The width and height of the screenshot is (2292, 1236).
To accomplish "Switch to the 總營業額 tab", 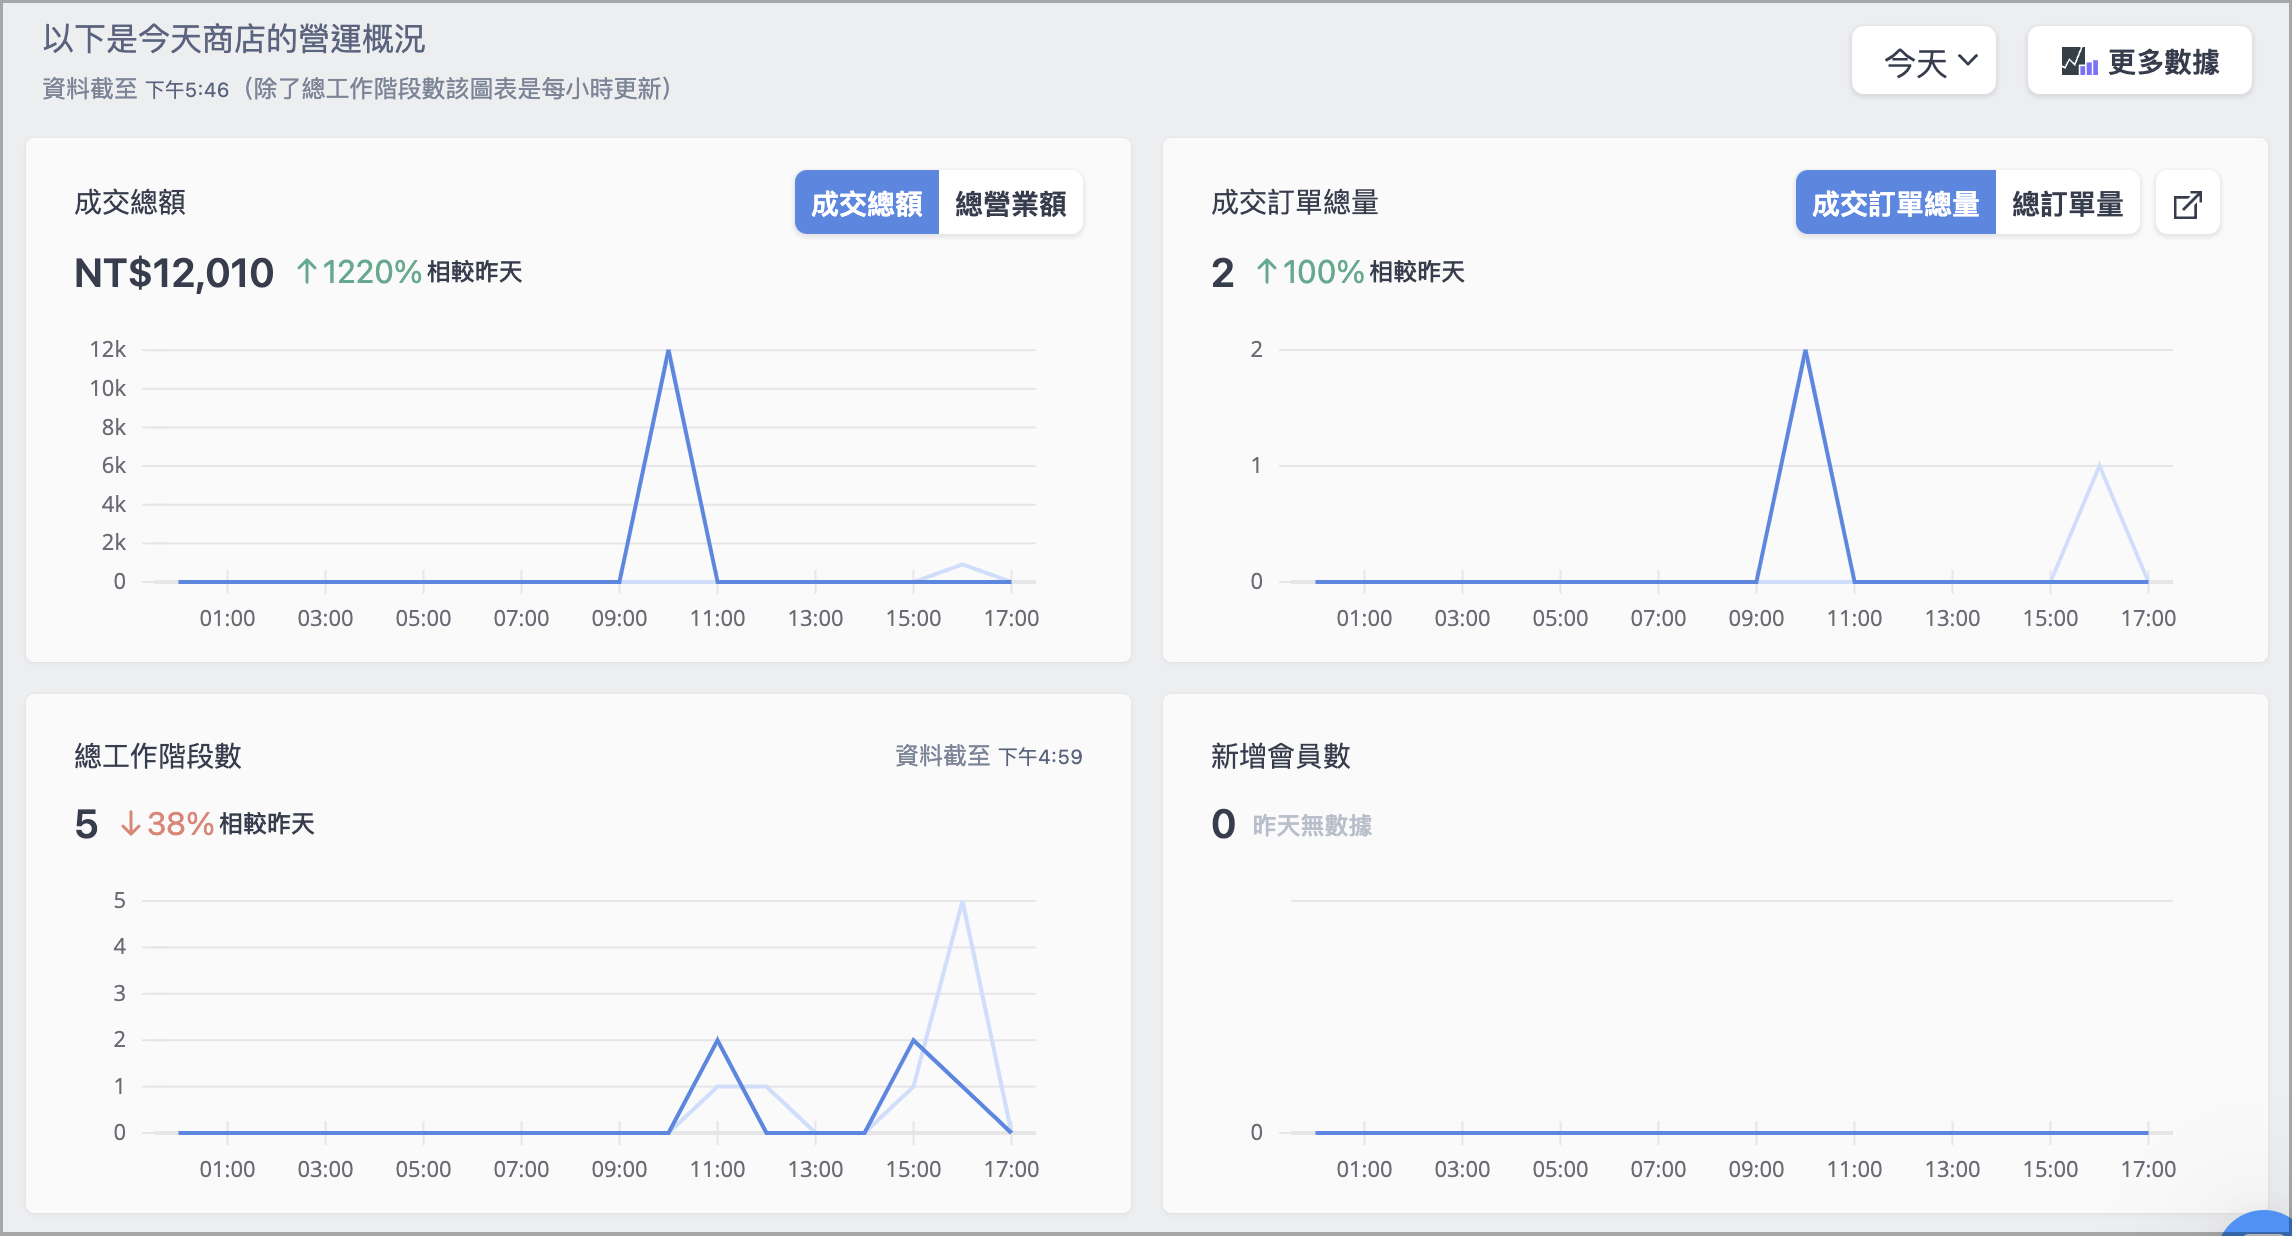I will [1010, 203].
